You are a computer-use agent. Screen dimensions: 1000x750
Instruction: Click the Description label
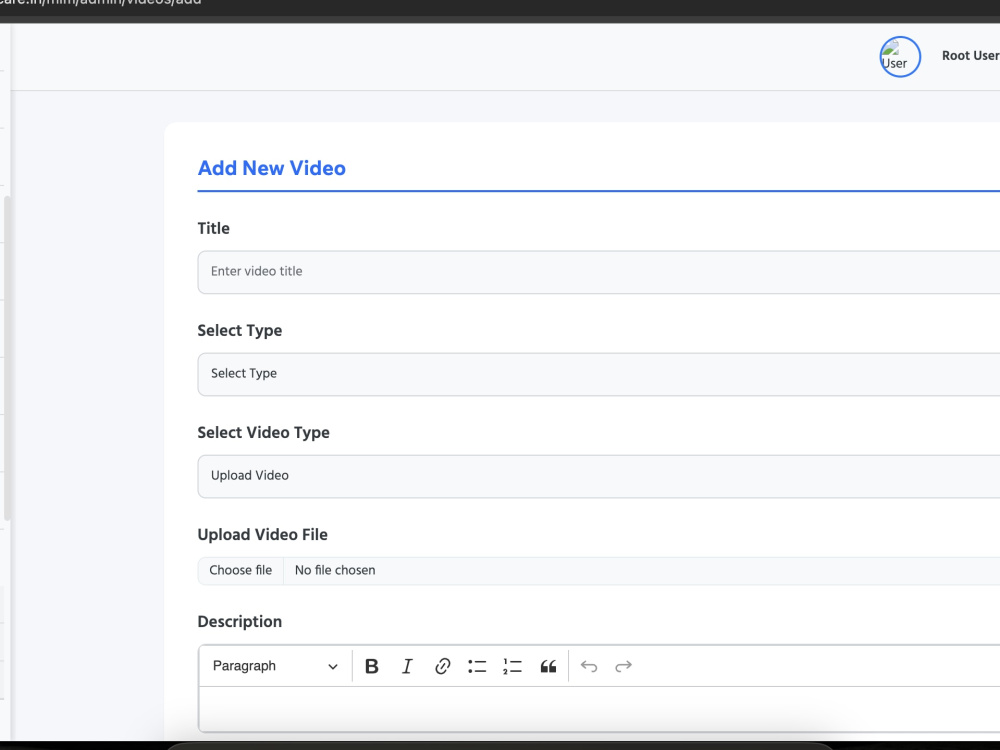pyautogui.click(x=240, y=622)
